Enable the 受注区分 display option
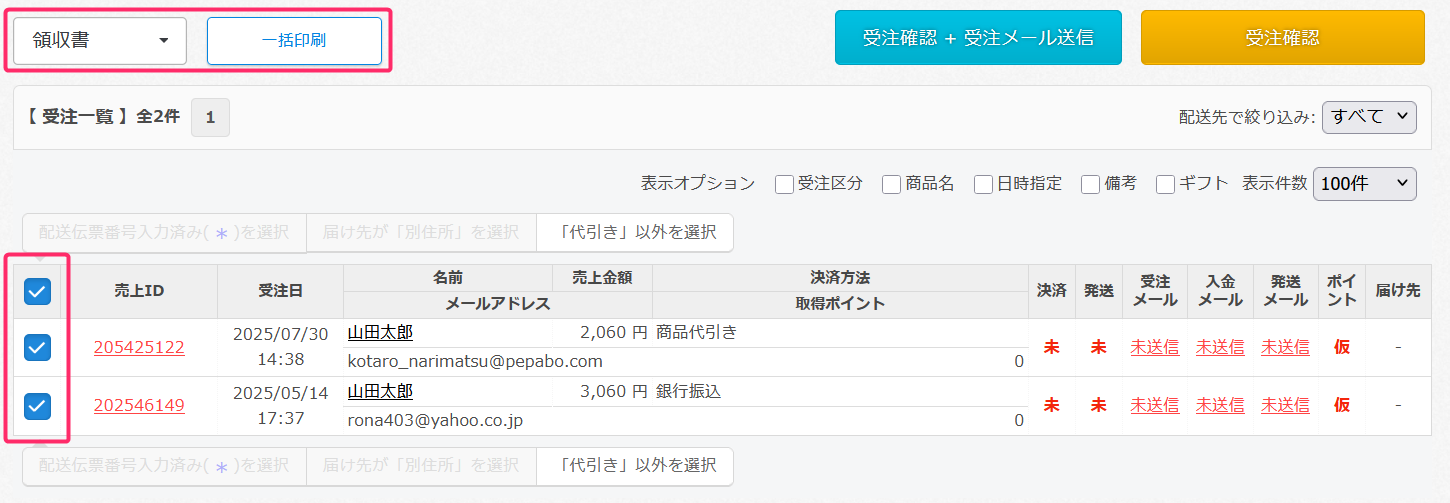 click(x=784, y=184)
